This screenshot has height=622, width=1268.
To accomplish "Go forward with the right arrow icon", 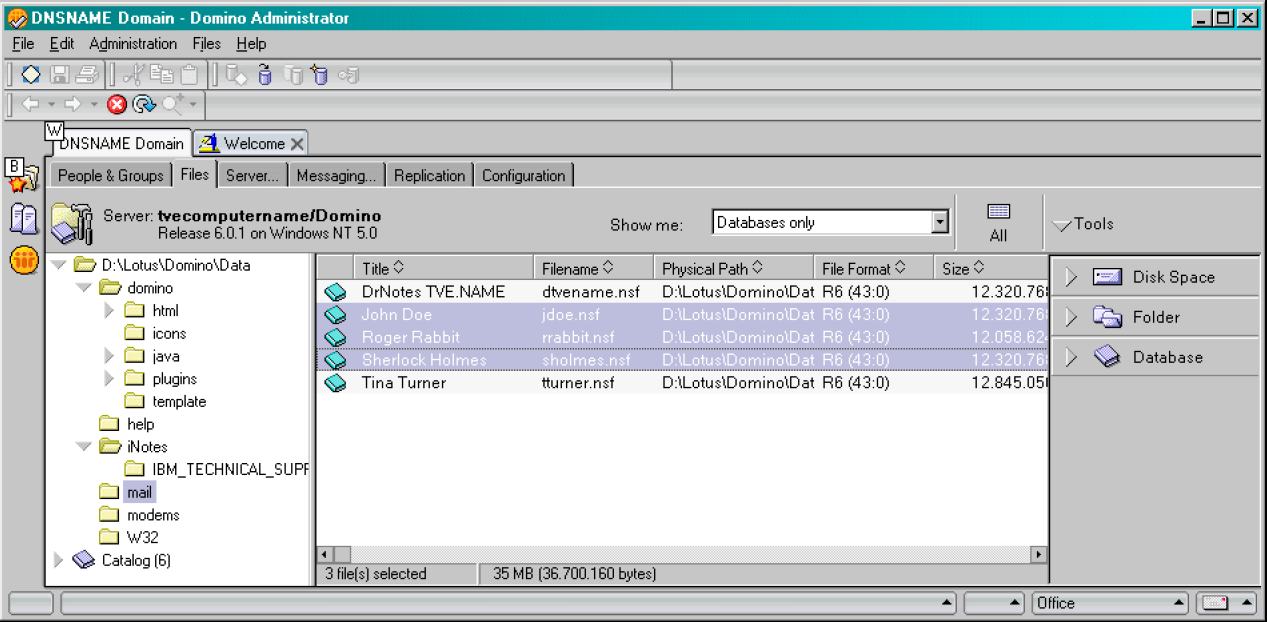I will pyautogui.click(x=73, y=104).
